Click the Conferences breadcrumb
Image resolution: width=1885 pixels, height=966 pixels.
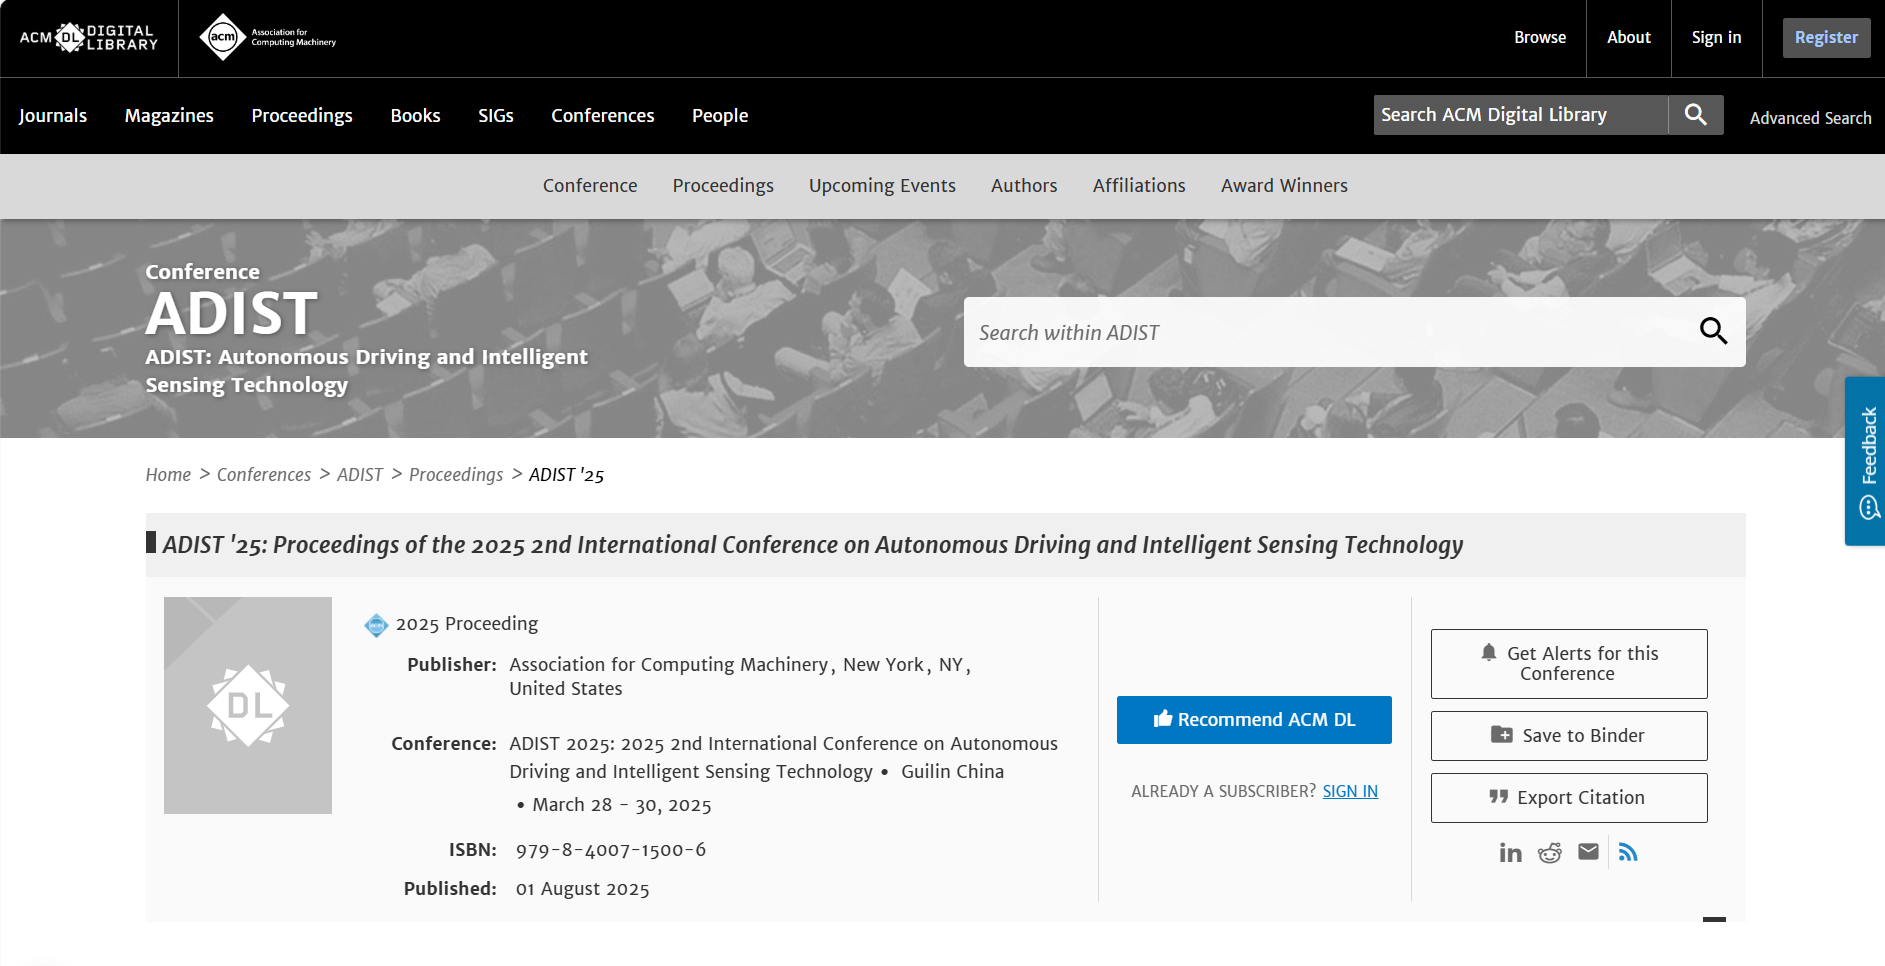click(x=264, y=474)
